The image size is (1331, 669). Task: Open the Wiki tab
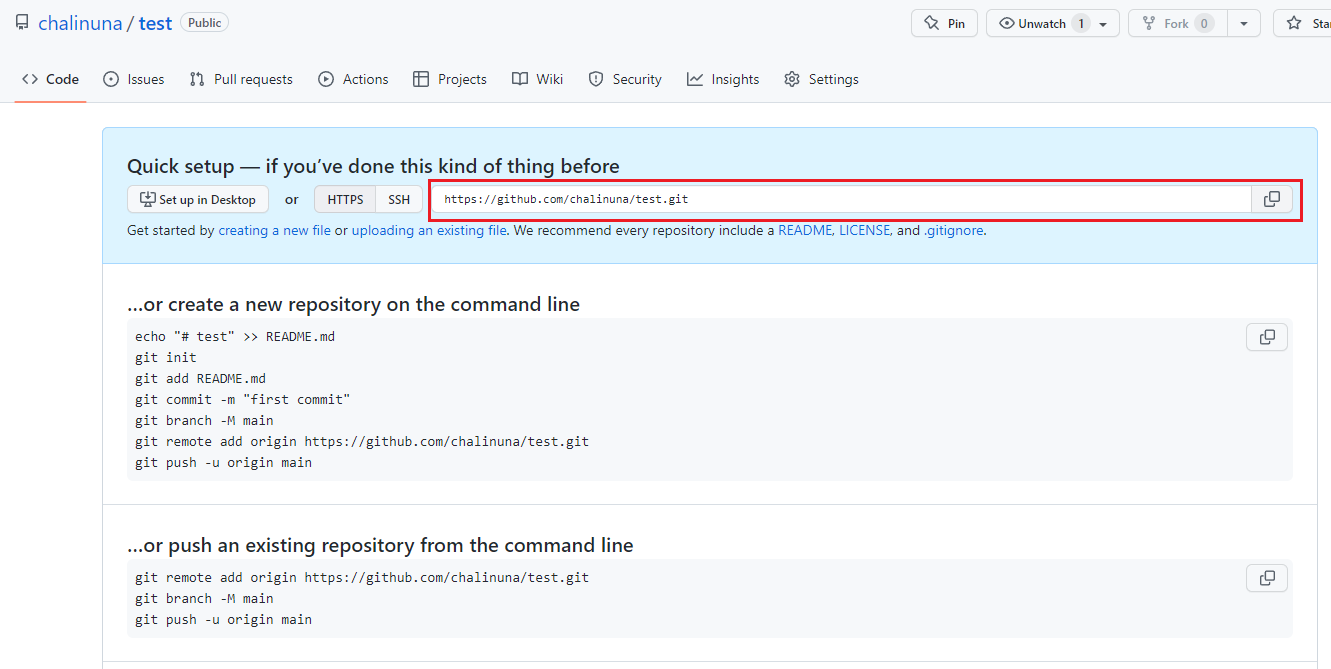(537, 79)
